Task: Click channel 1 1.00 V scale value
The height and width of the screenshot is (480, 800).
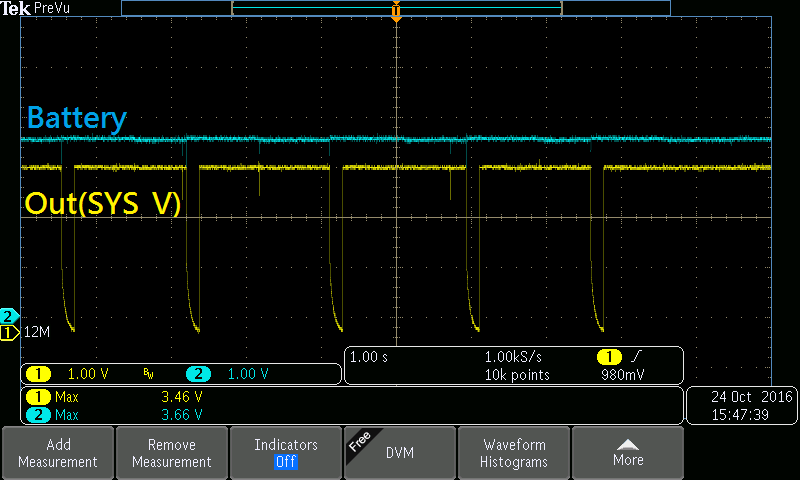Action: click(x=88, y=374)
